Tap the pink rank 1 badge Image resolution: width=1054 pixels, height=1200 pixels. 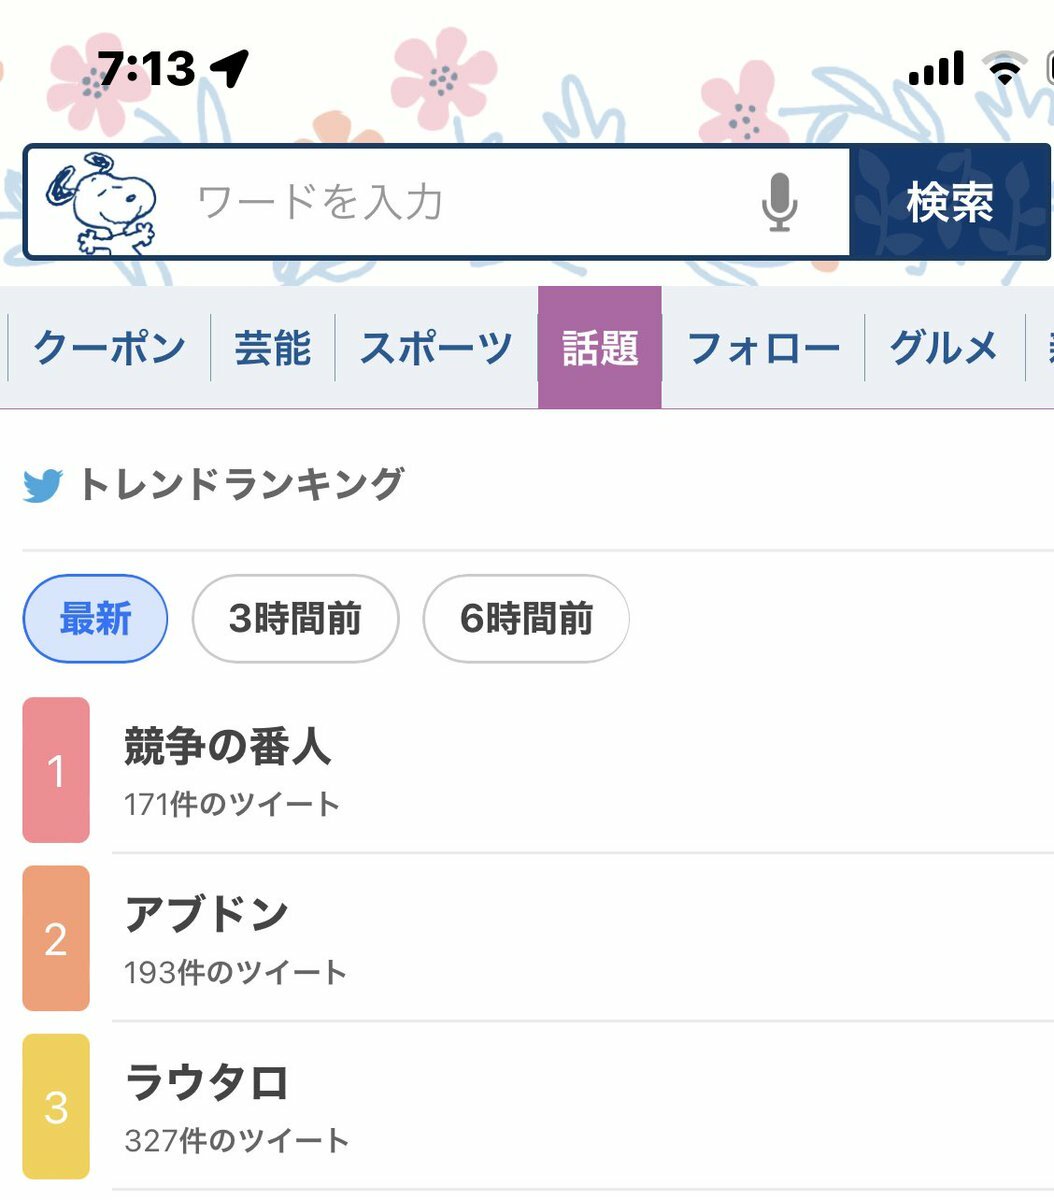pyautogui.click(x=56, y=770)
